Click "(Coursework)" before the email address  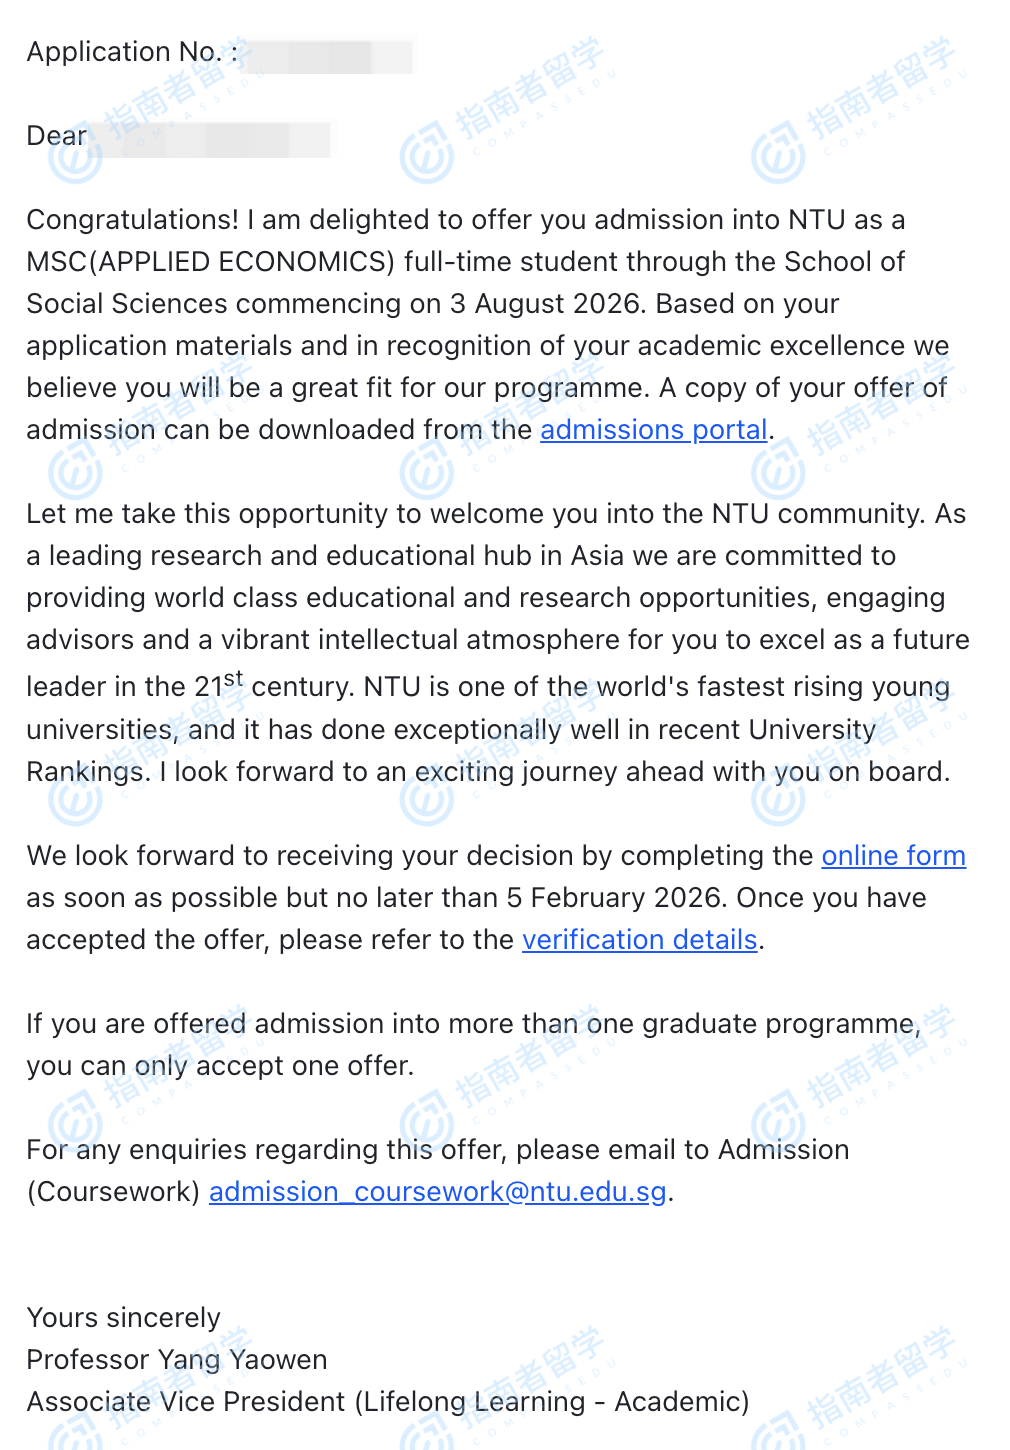tap(113, 1192)
